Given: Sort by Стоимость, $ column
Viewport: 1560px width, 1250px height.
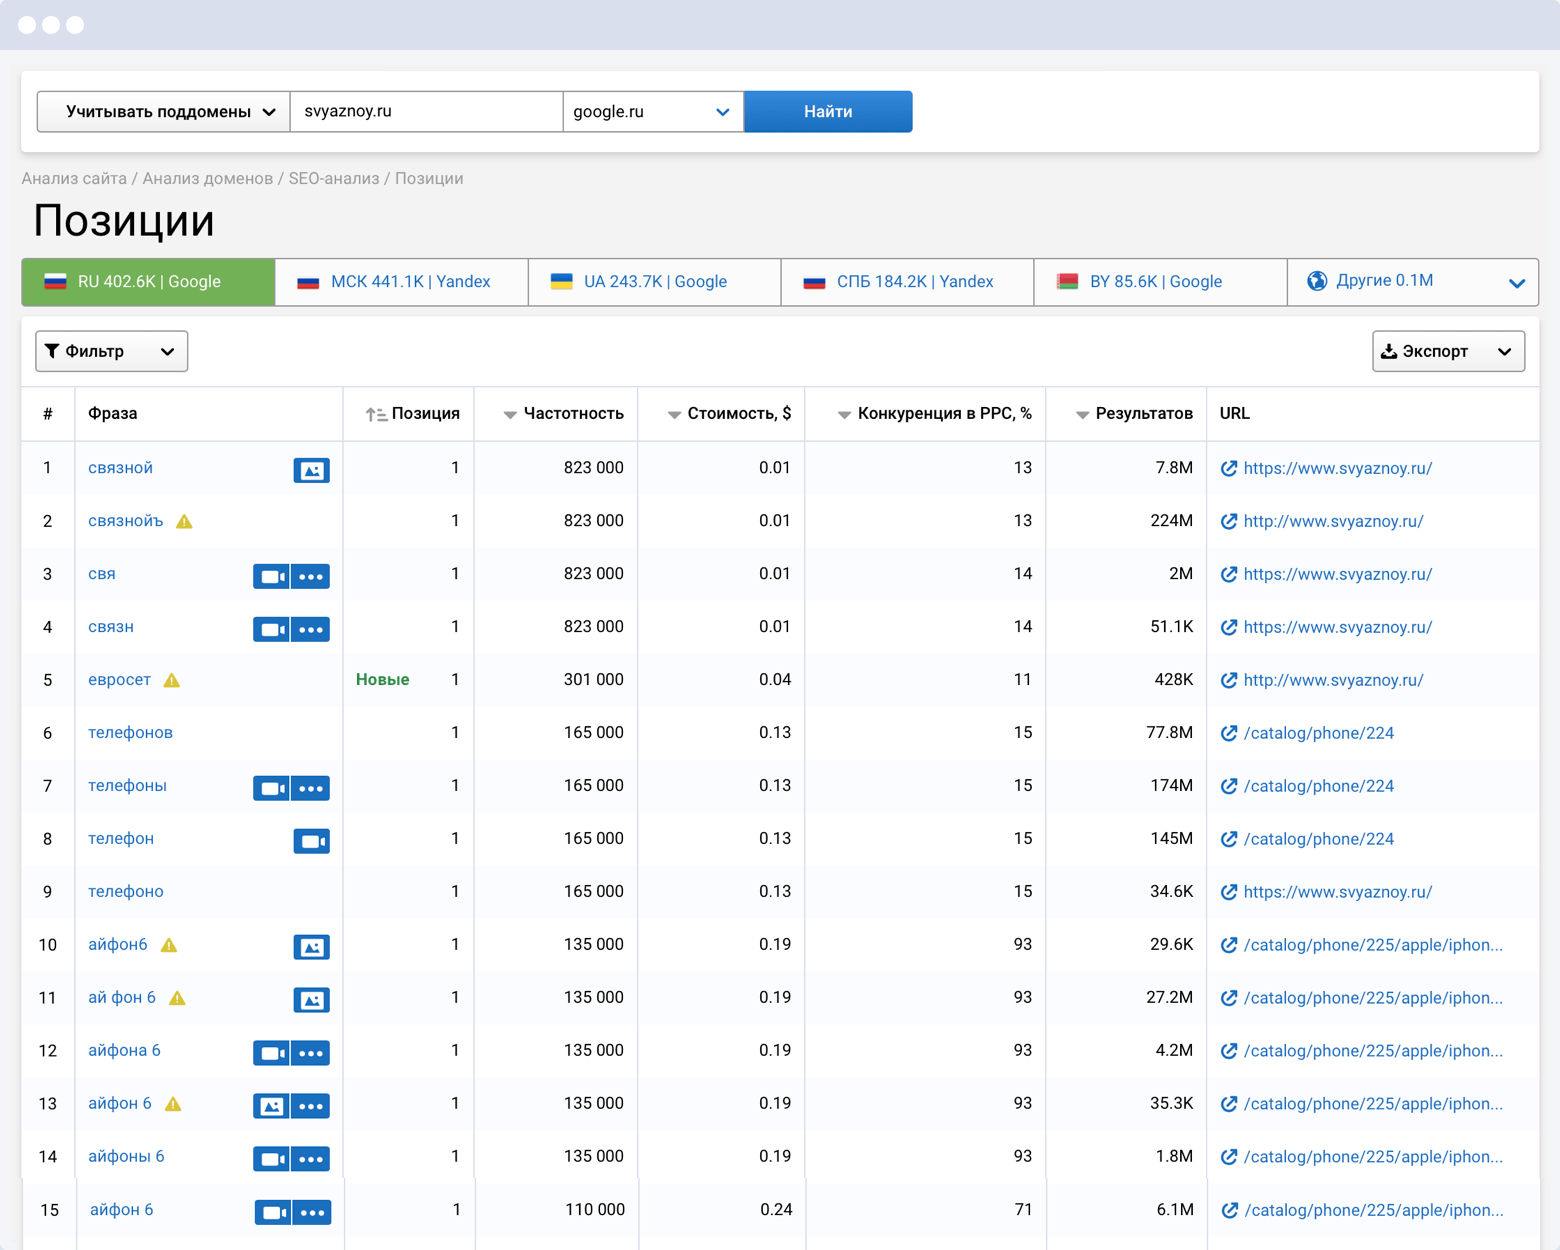Looking at the screenshot, I should (x=729, y=413).
